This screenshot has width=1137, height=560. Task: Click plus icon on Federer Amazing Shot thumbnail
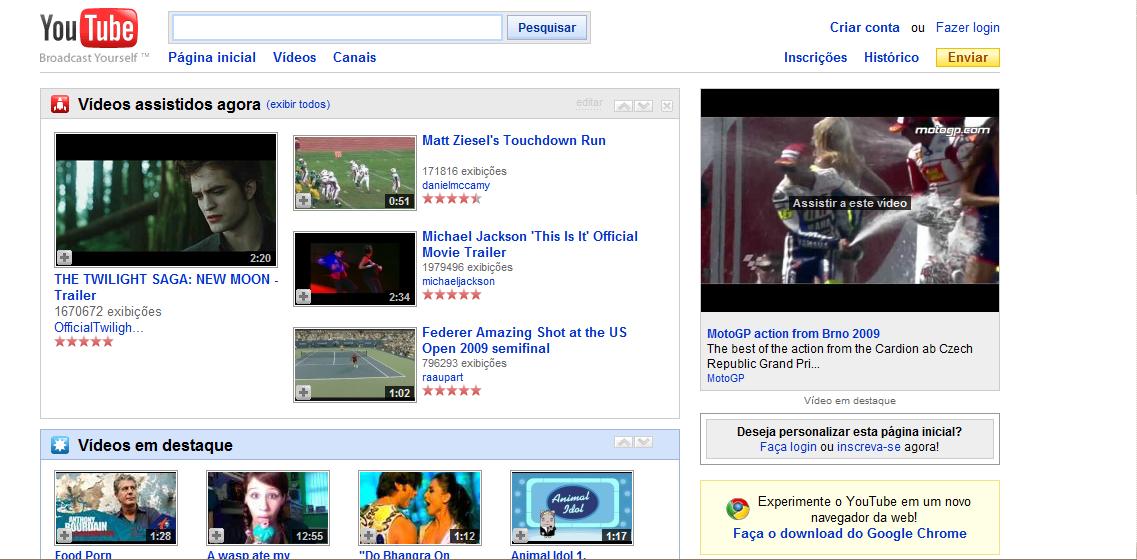click(303, 392)
